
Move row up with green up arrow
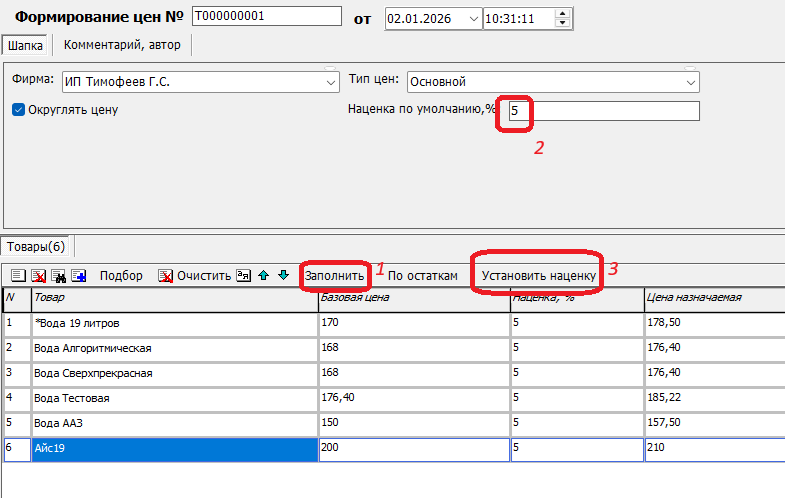(264, 275)
